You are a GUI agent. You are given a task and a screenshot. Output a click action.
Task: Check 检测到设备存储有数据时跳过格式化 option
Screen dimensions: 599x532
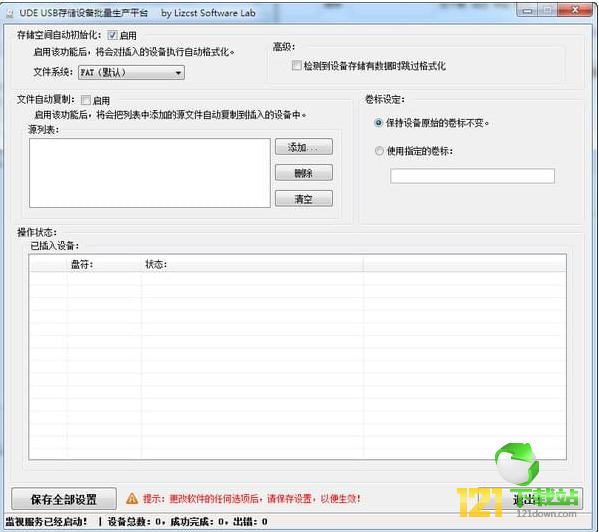pos(296,66)
